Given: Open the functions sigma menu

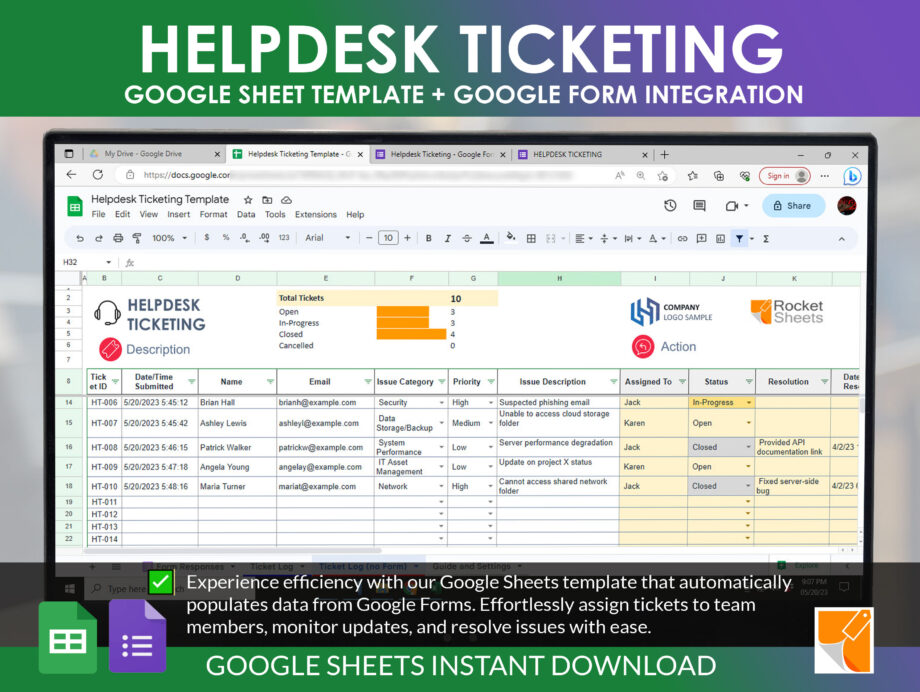Looking at the screenshot, I should (766, 238).
